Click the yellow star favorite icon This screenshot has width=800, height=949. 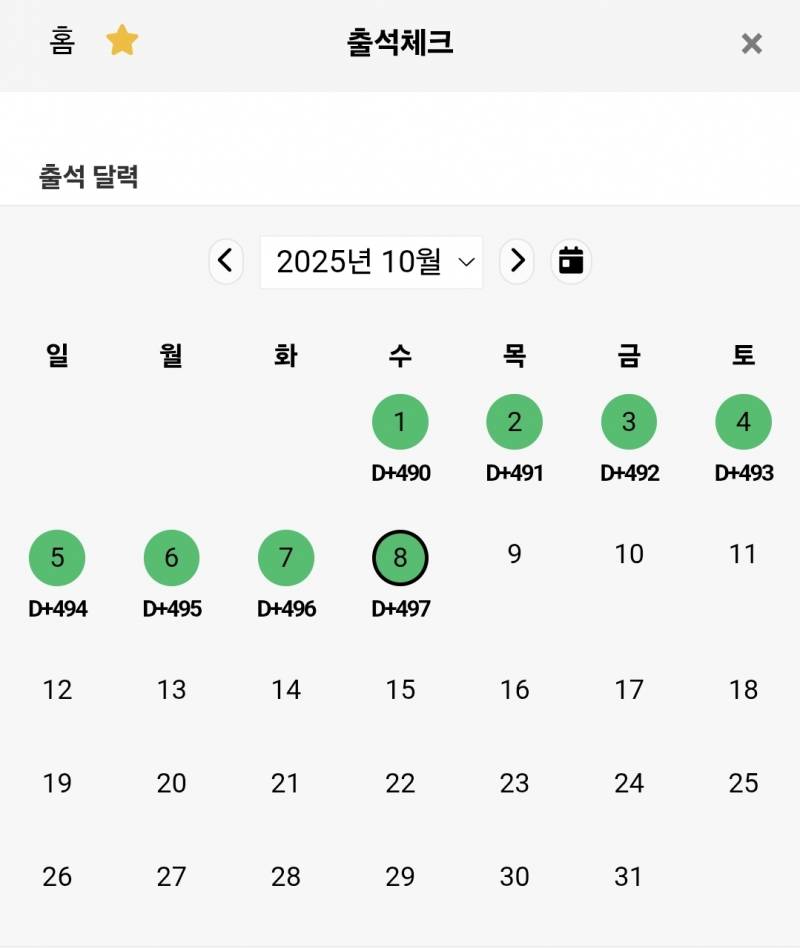click(x=122, y=41)
